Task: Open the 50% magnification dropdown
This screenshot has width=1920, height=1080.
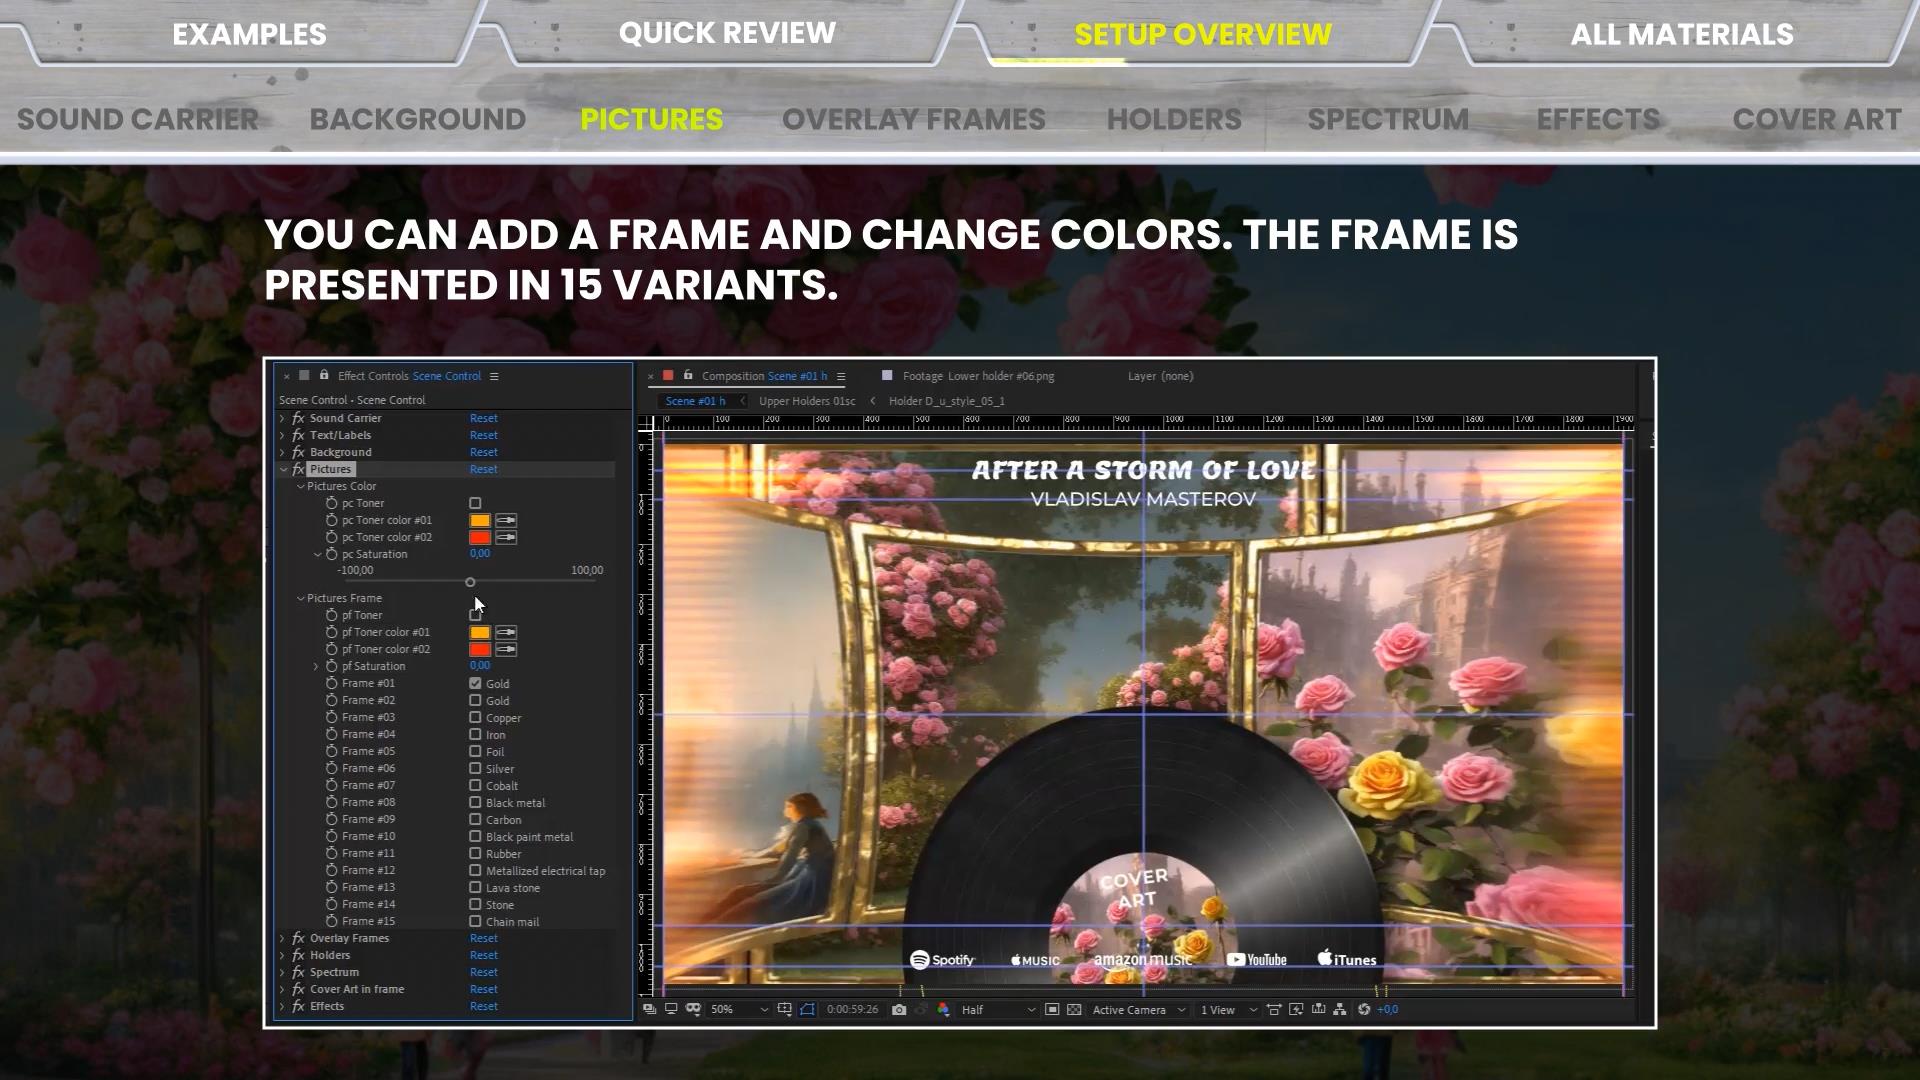Action: pyautogui.click(x=738, y=1010)
